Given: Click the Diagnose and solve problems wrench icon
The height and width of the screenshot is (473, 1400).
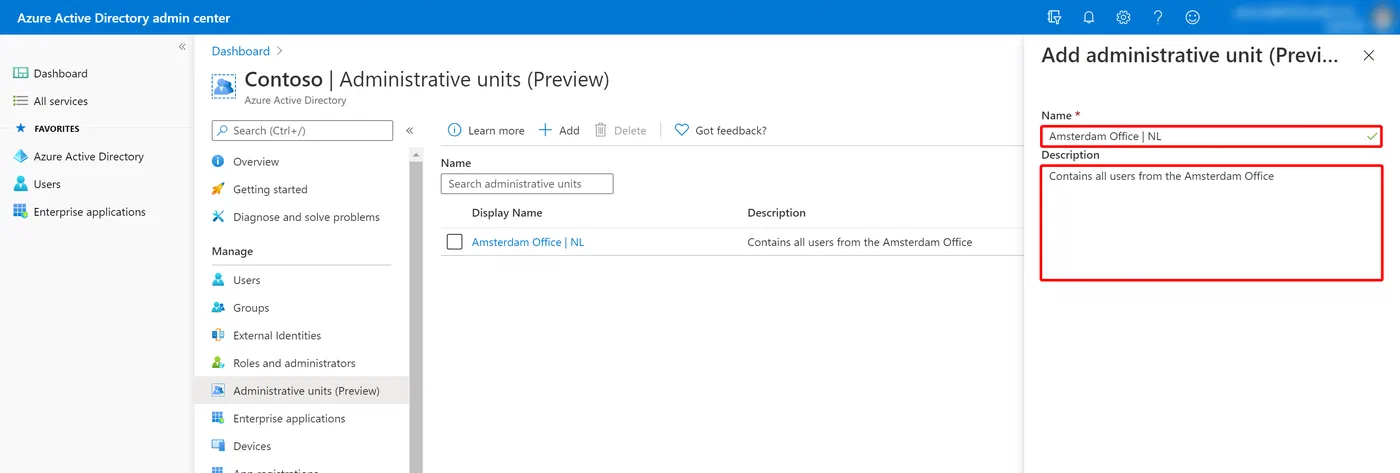Looking at the screenshot, I should coord(218,217).
